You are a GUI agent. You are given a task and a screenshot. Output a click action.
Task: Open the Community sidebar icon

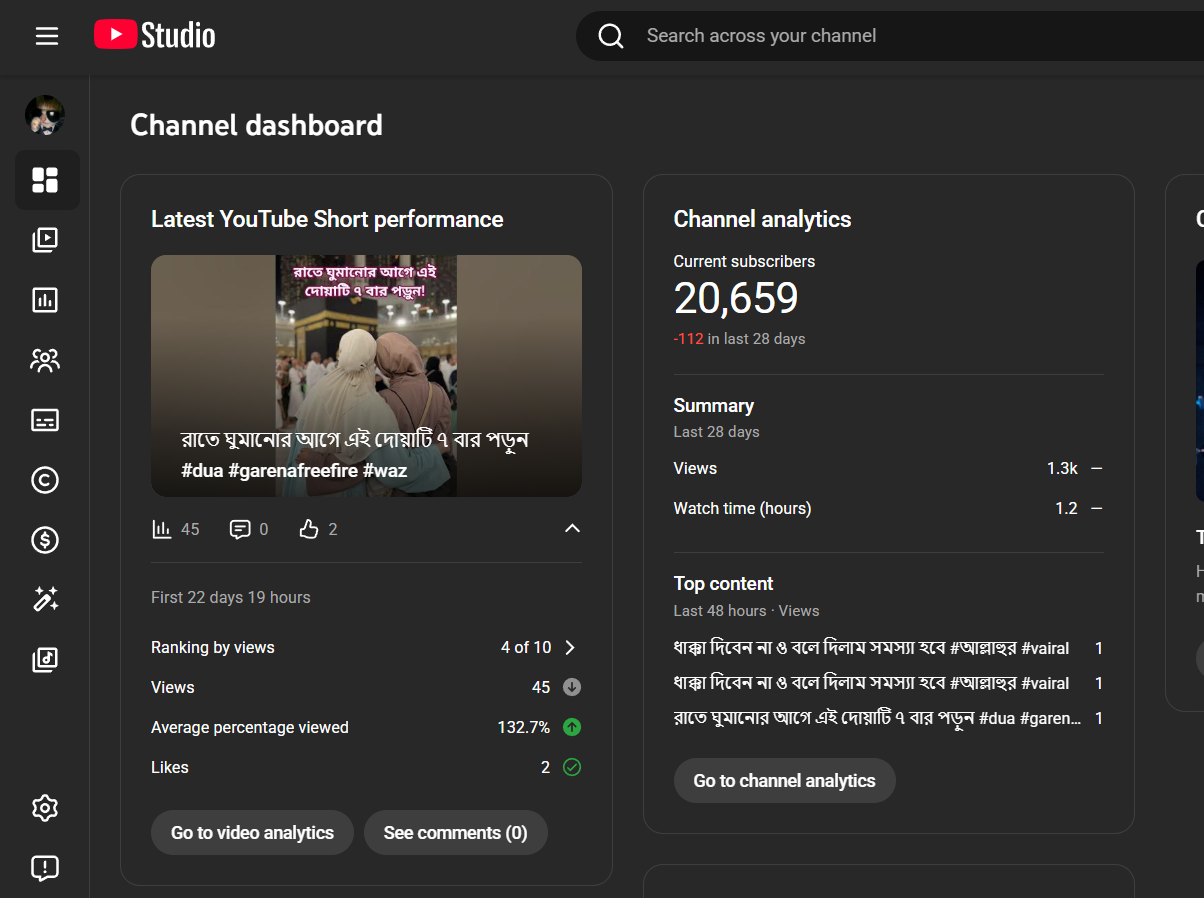(x=46, y=360)
